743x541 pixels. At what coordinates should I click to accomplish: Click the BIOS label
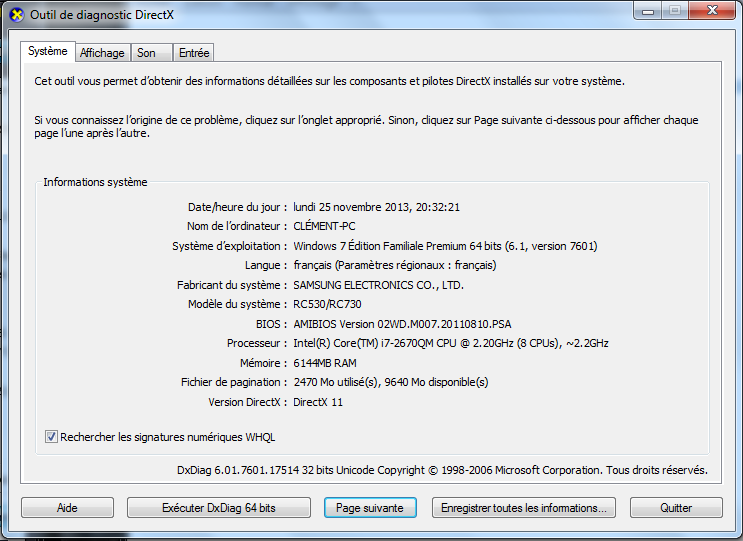[271, 324]
